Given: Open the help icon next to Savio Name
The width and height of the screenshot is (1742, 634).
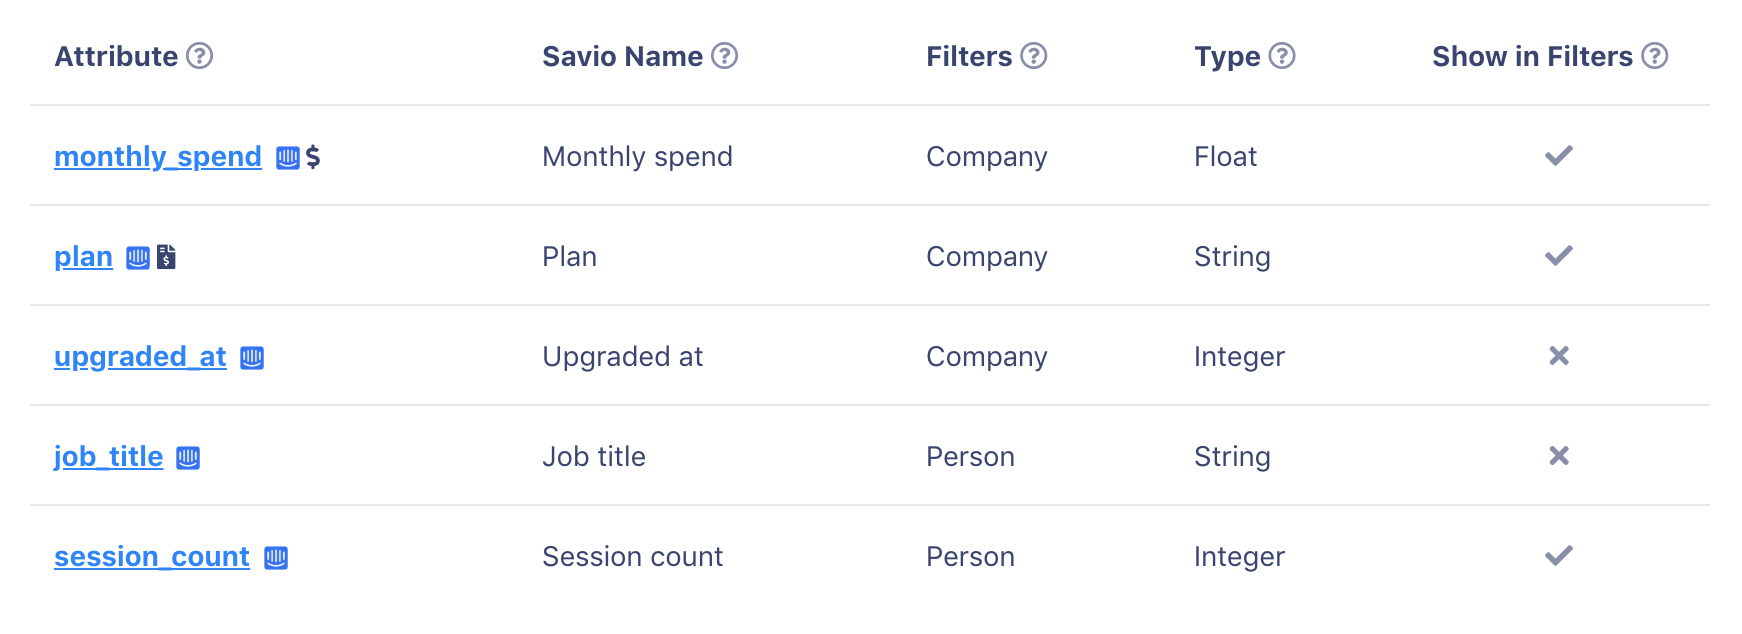Looking at the screenshot, I should 725,56.
